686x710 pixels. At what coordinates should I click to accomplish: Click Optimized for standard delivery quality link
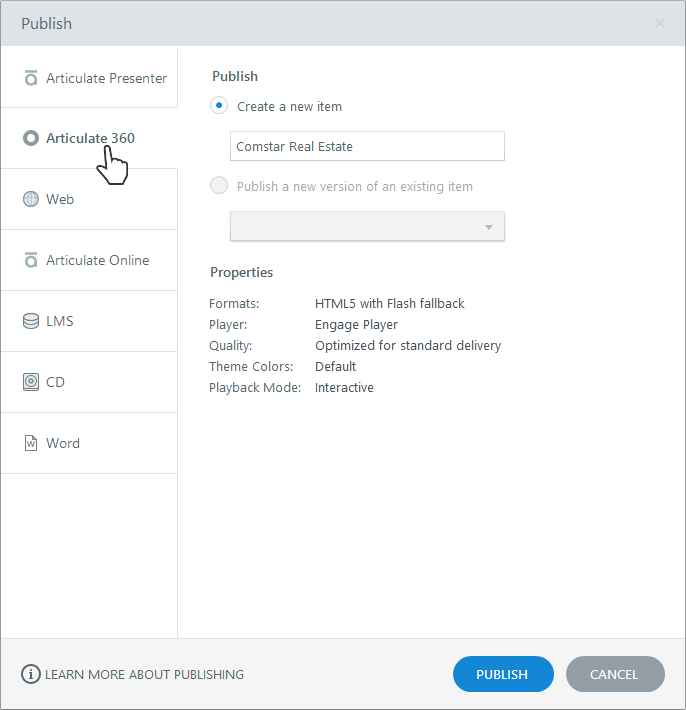coord(408,345)
